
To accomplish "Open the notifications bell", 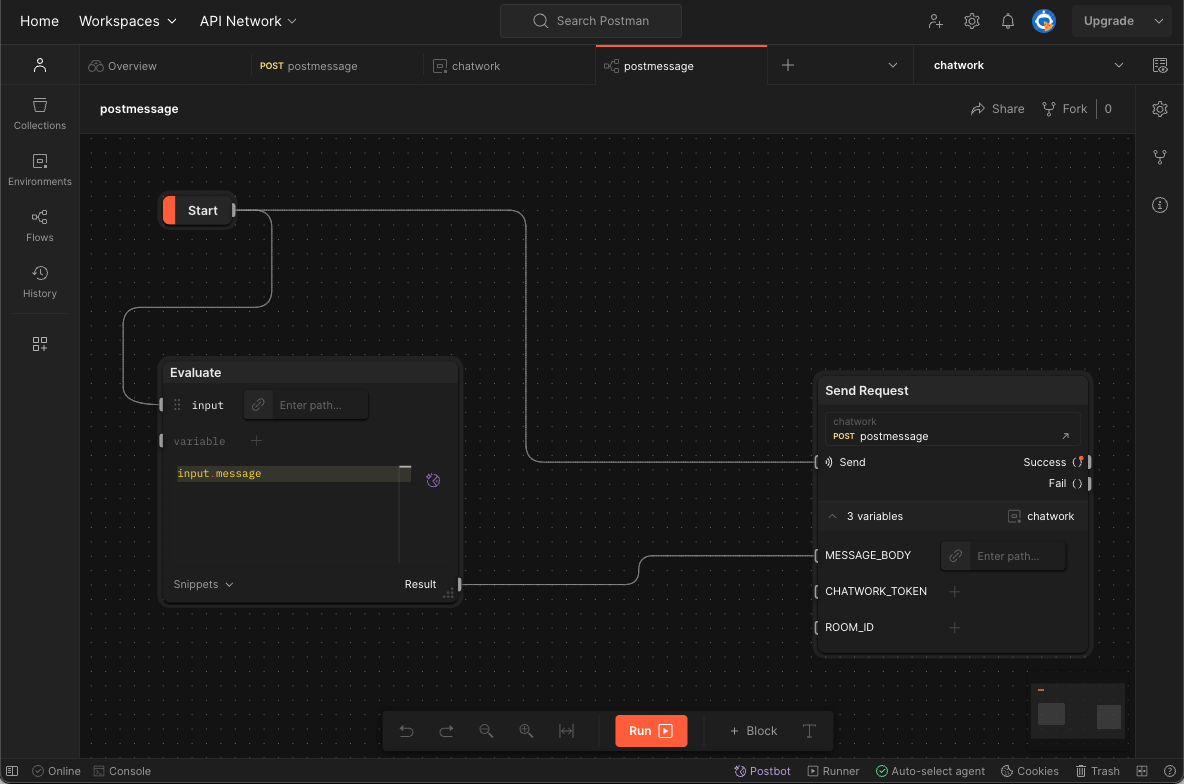I will click(1007, 21).
